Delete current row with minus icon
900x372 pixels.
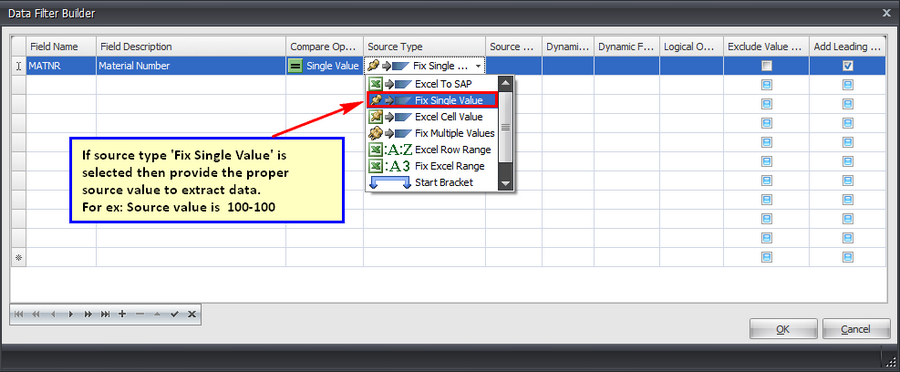pyautogui.click(x=139, y=314)
